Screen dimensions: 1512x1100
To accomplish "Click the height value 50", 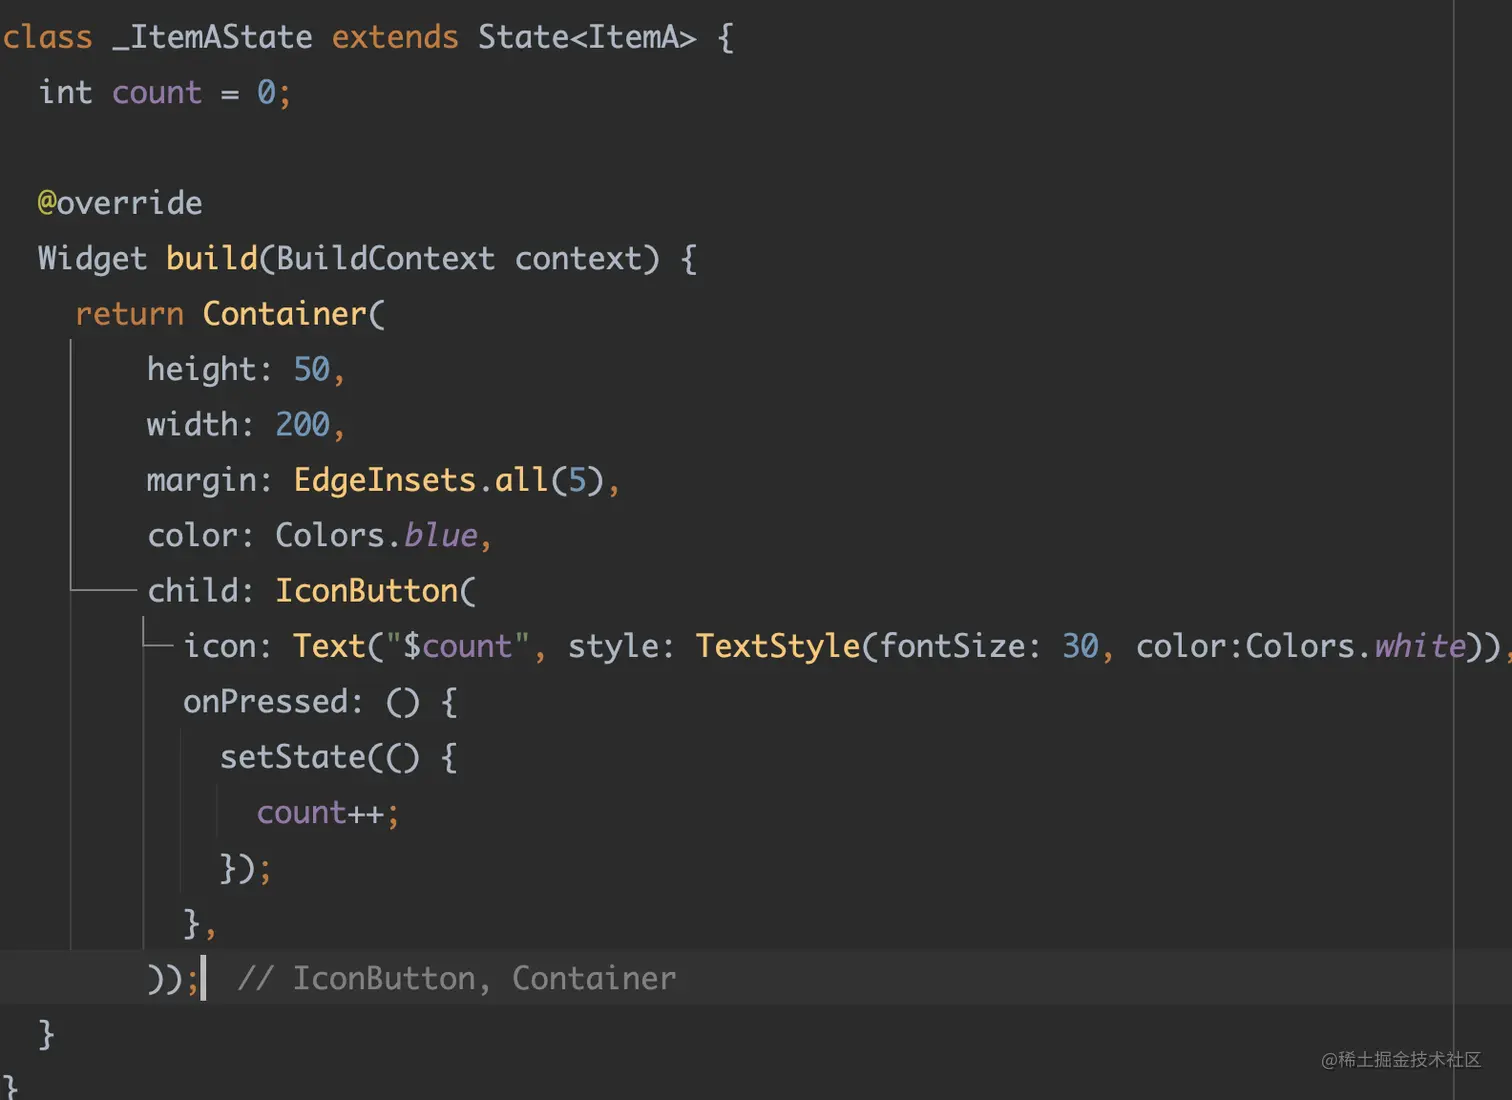I will pos(312,369).
